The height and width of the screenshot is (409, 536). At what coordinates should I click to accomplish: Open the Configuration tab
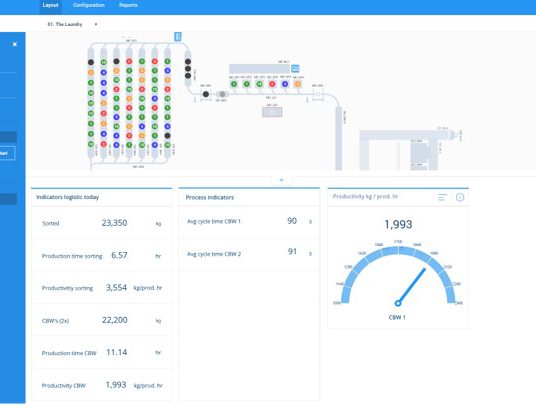[x=89, y=5]
